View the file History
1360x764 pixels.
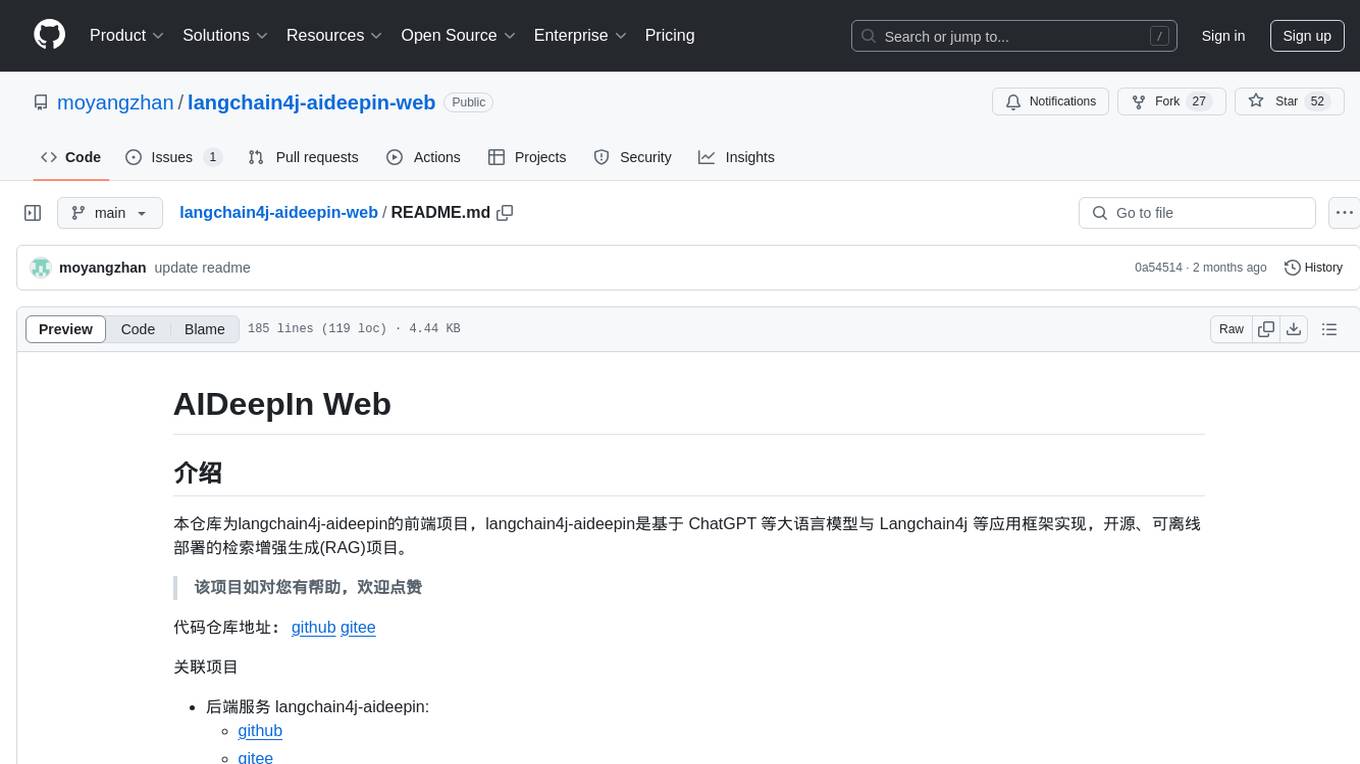click(1313, 268)
